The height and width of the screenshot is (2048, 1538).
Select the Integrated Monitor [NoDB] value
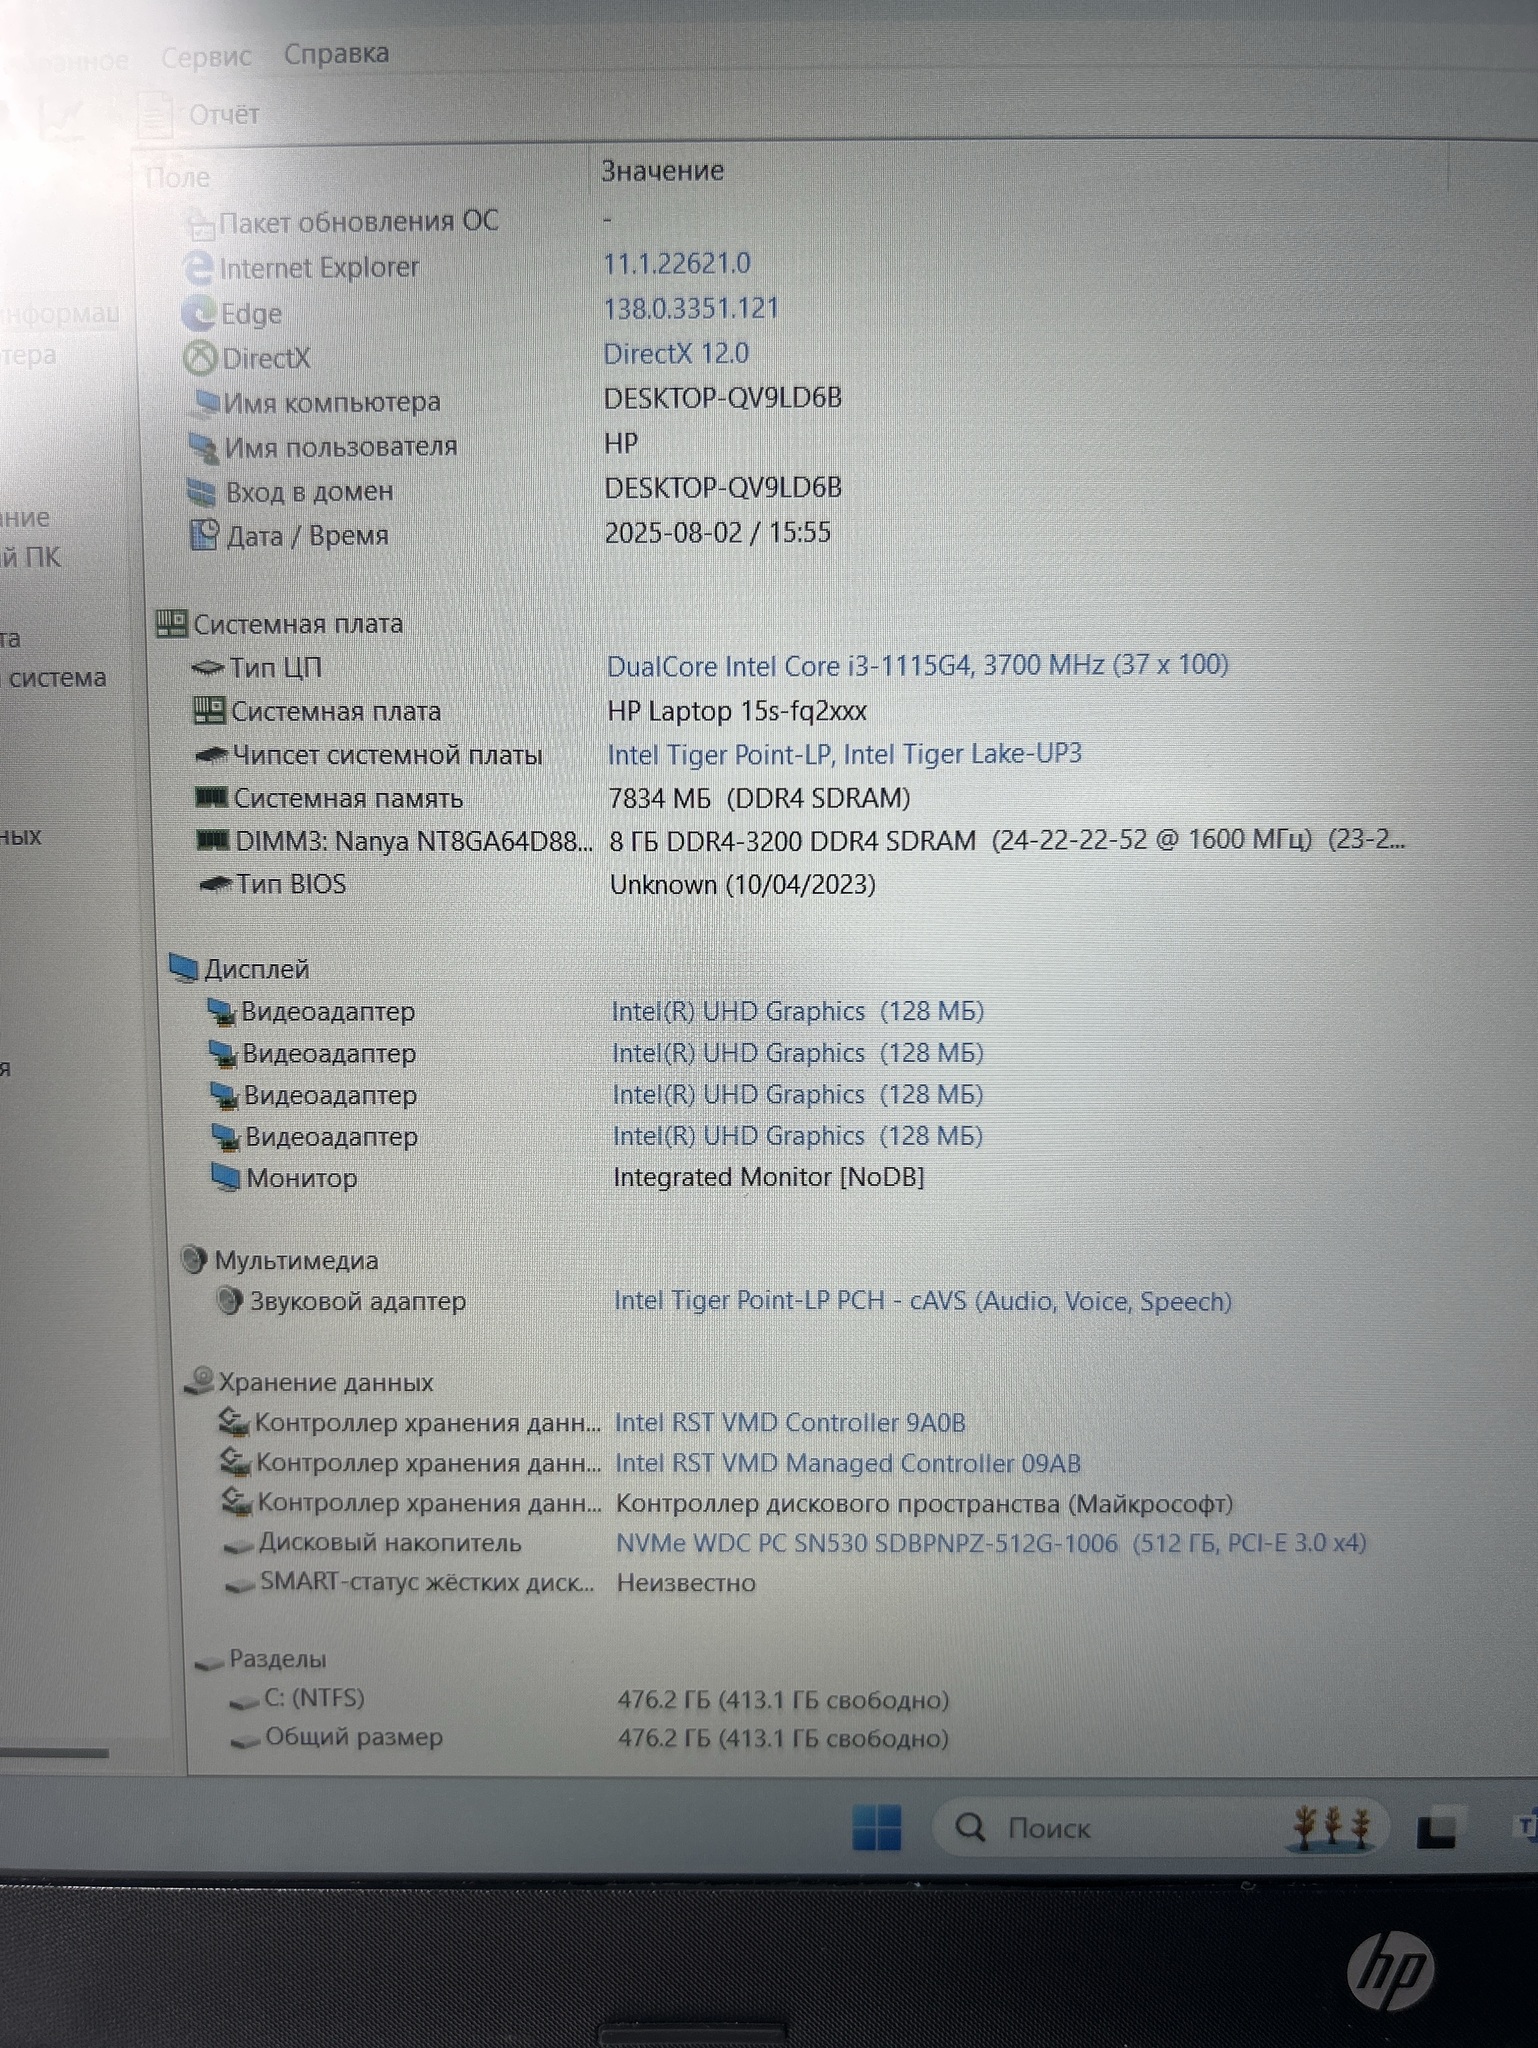point(769,1177)
